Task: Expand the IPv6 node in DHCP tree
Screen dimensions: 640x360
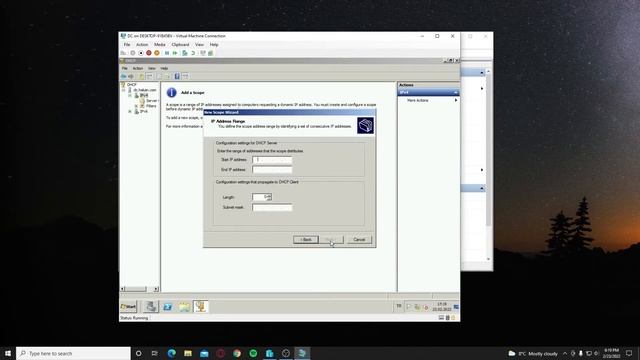Action: tap(130, 111)
